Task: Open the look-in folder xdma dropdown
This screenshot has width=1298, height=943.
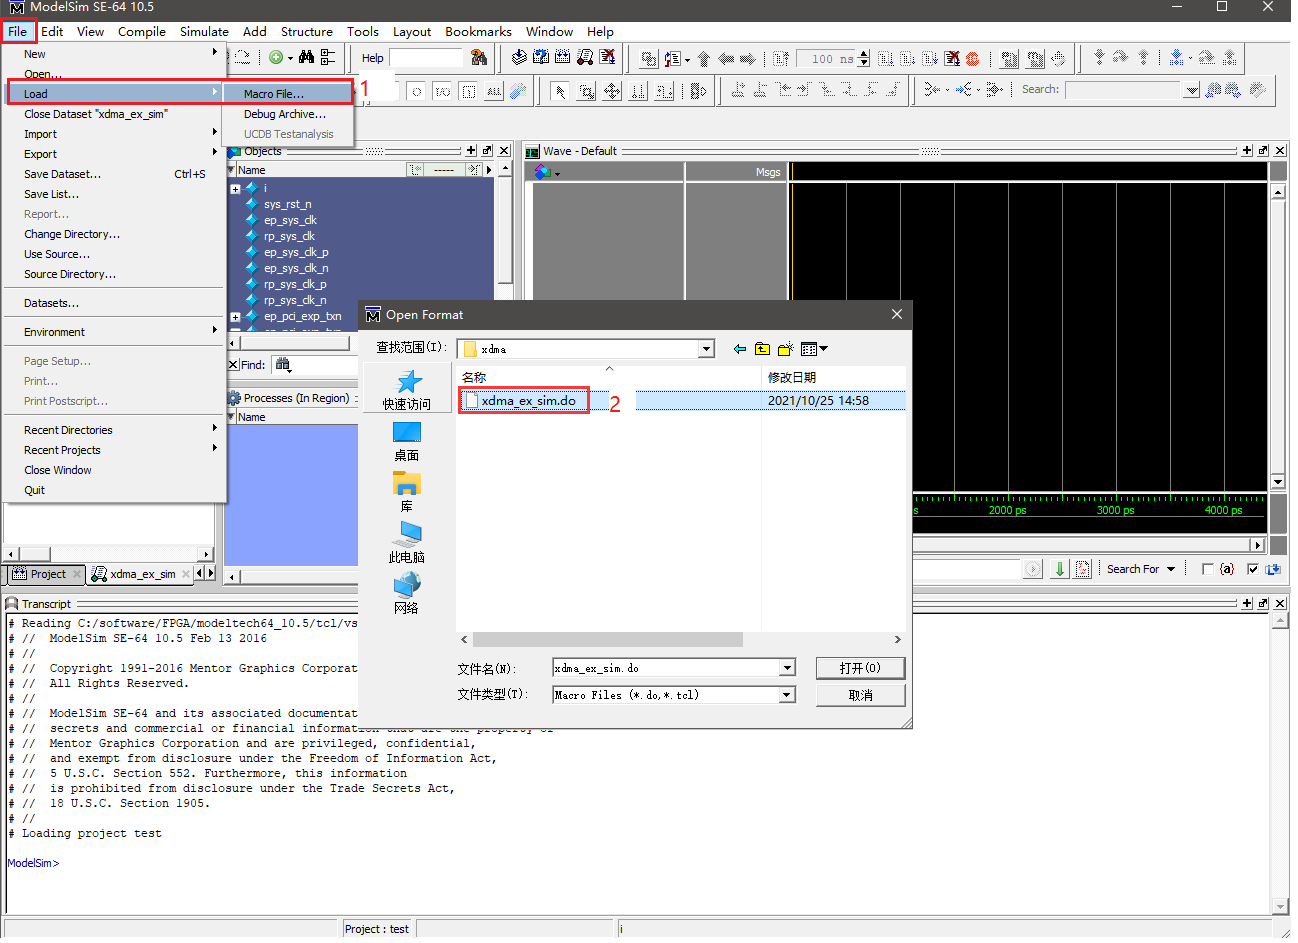Action: click(x=707, y=349)
